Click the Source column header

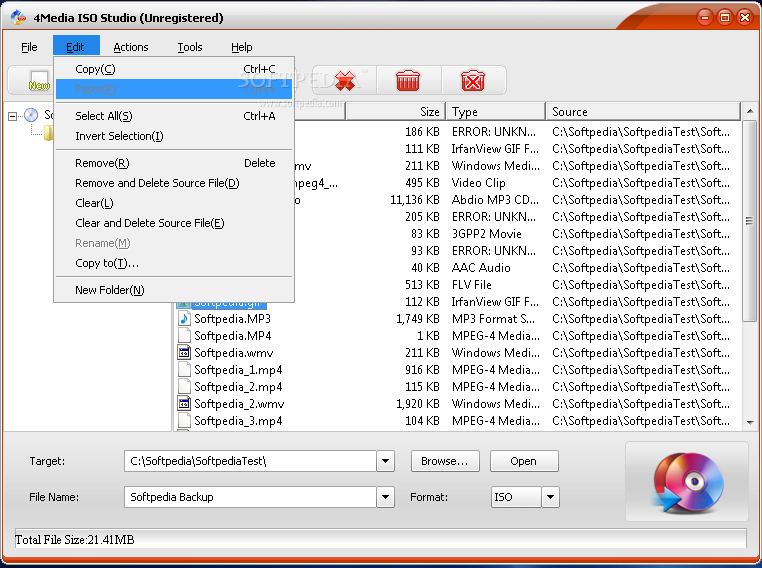pyautogui.click(x=643, y=112)
